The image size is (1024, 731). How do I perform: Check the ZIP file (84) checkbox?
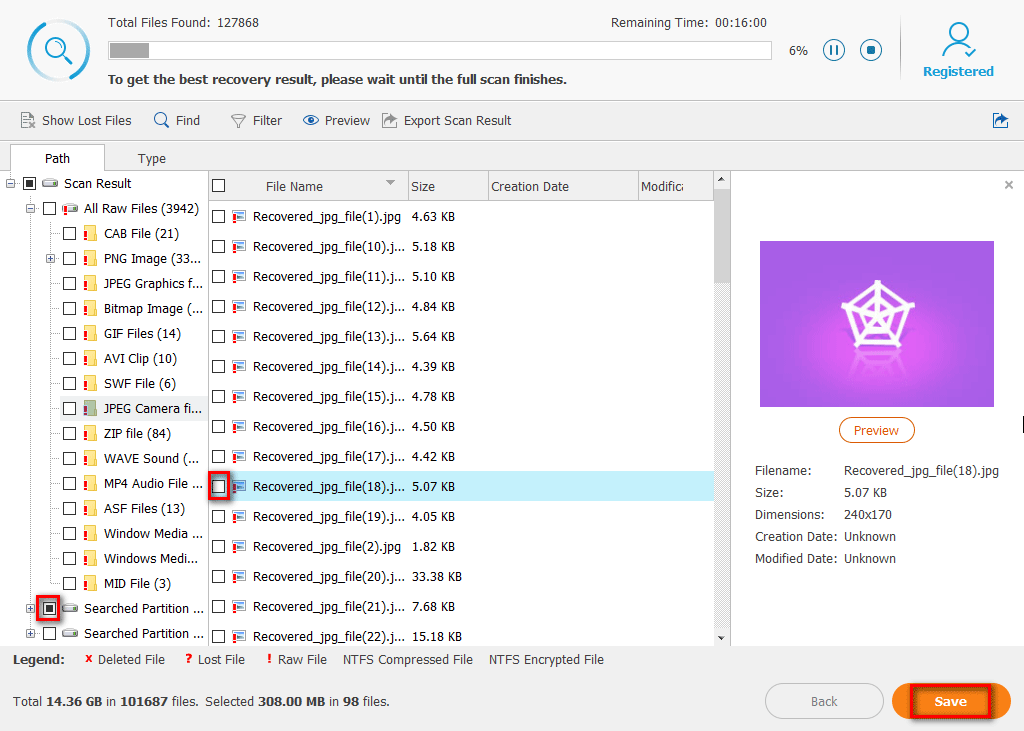tap(69, 434)
